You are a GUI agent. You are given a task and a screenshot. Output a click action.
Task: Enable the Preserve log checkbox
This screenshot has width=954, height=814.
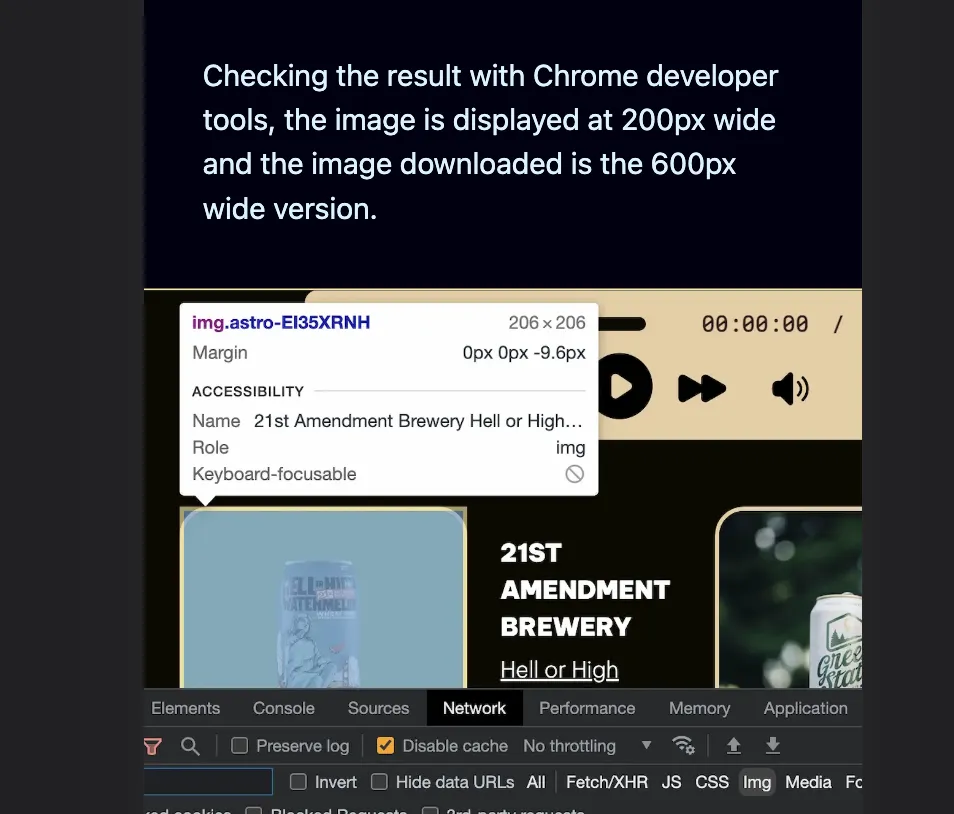[x=238, y=745]
